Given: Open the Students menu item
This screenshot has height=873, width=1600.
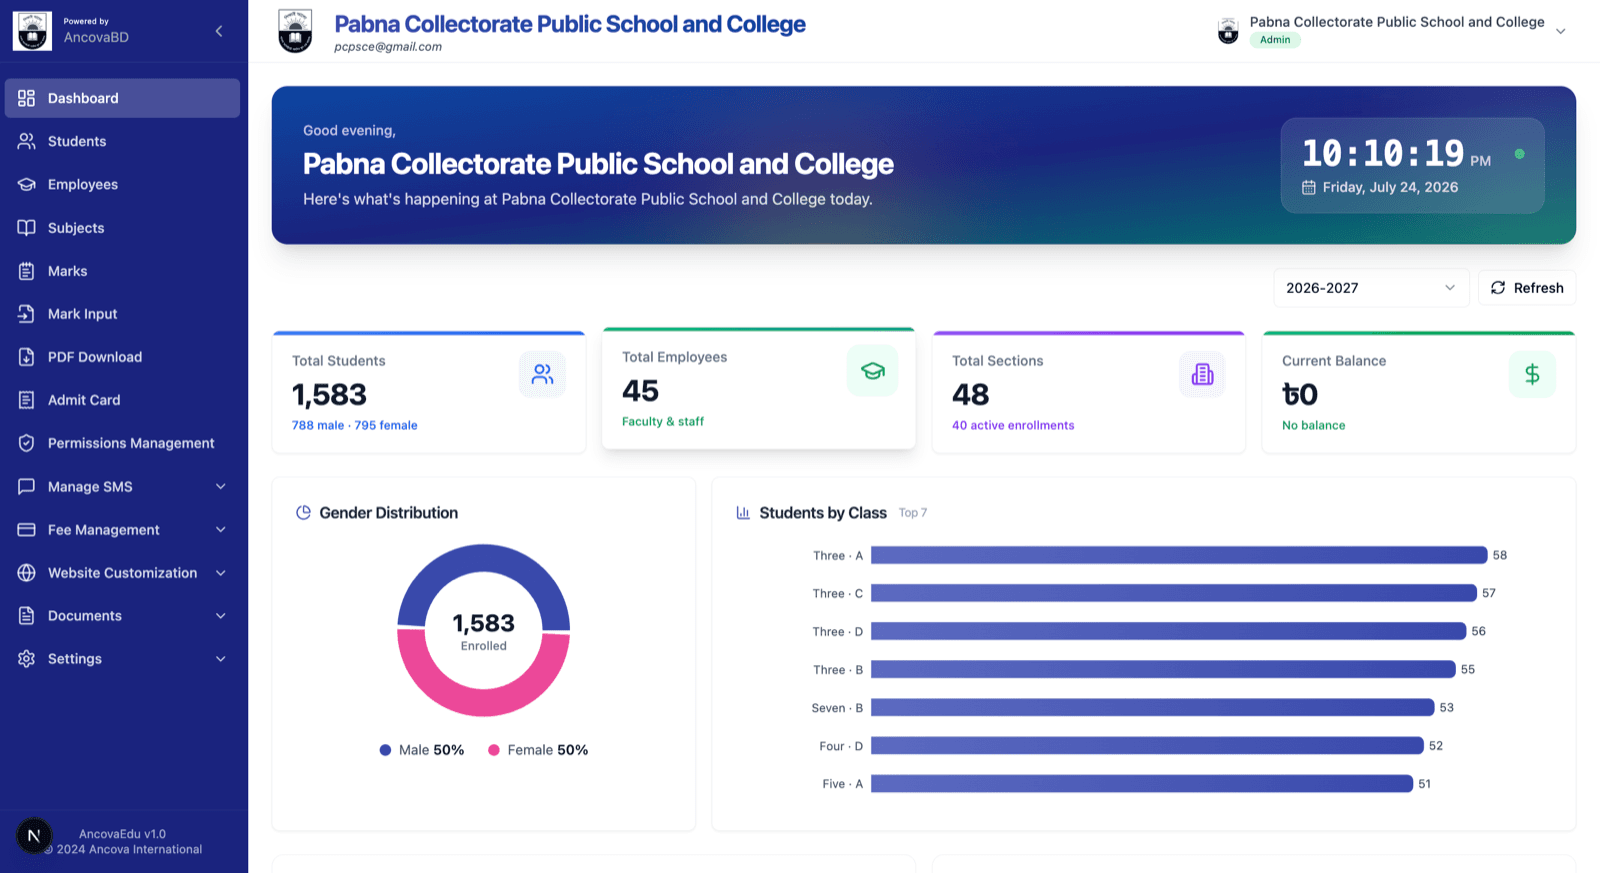Looking at the screenshot, I should [x=122, y=141].
